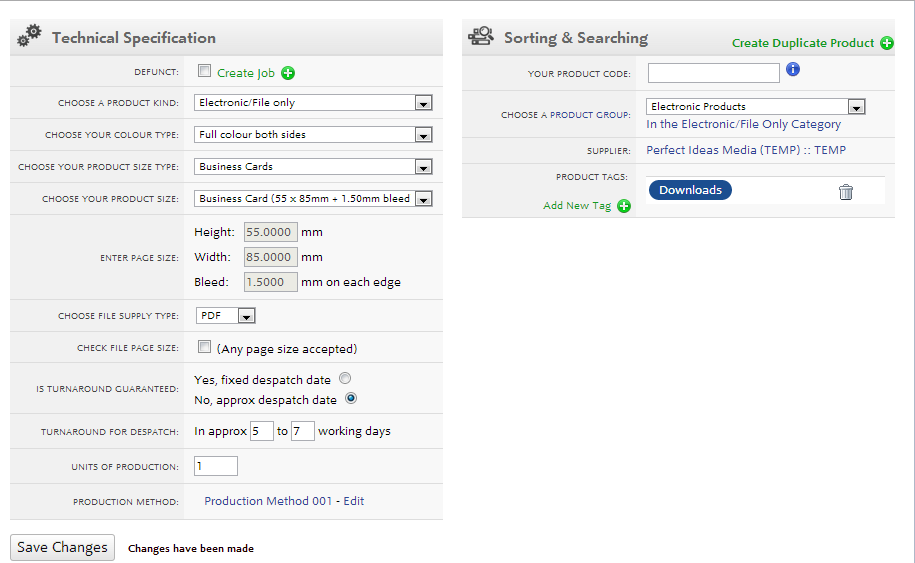The height and width of the screenshot is (563, 915).
Task: Click the gears icon in Technical Specification header
Action: point(29,36)
